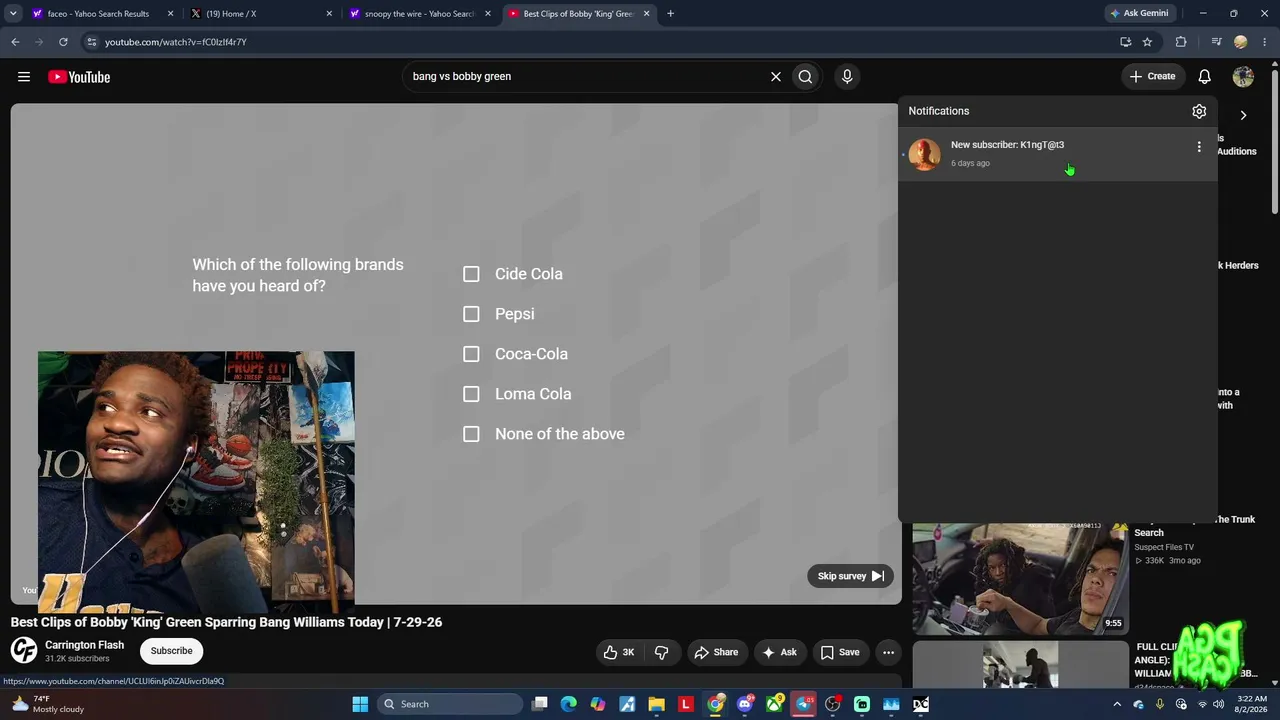Click the Ask button below the video
The image size is (1280, 720).
tap(779, 652)
